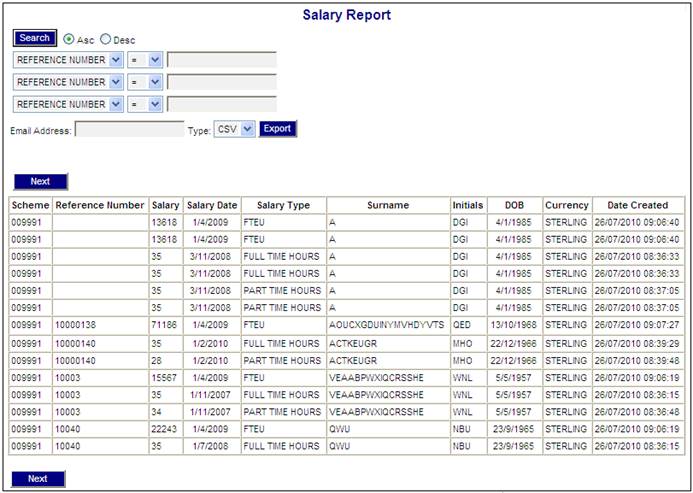Click the Salary Type column header
Screen dimensions: 693x493
pyautogui.click(x=284, y=206)
